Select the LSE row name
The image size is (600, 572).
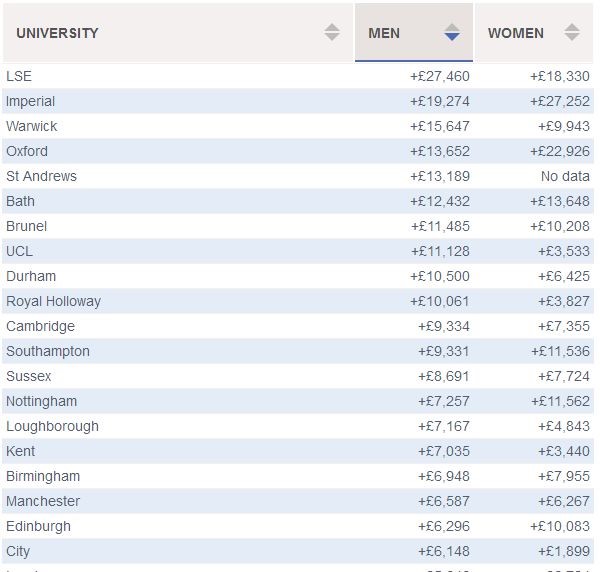point(19,76)
